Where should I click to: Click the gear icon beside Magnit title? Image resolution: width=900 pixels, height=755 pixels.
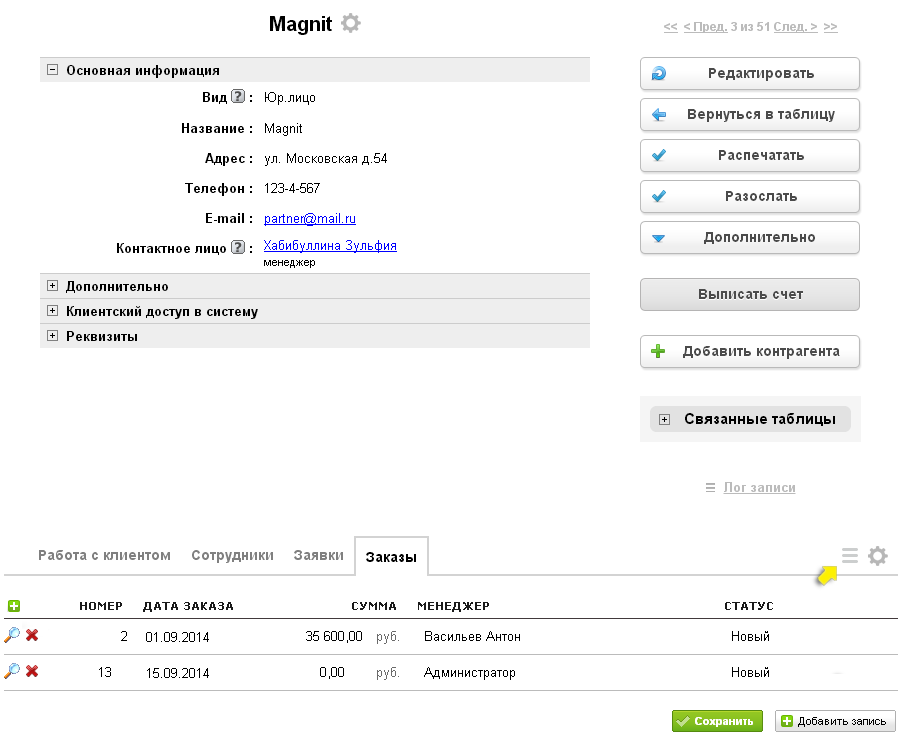tap(350, 23)
